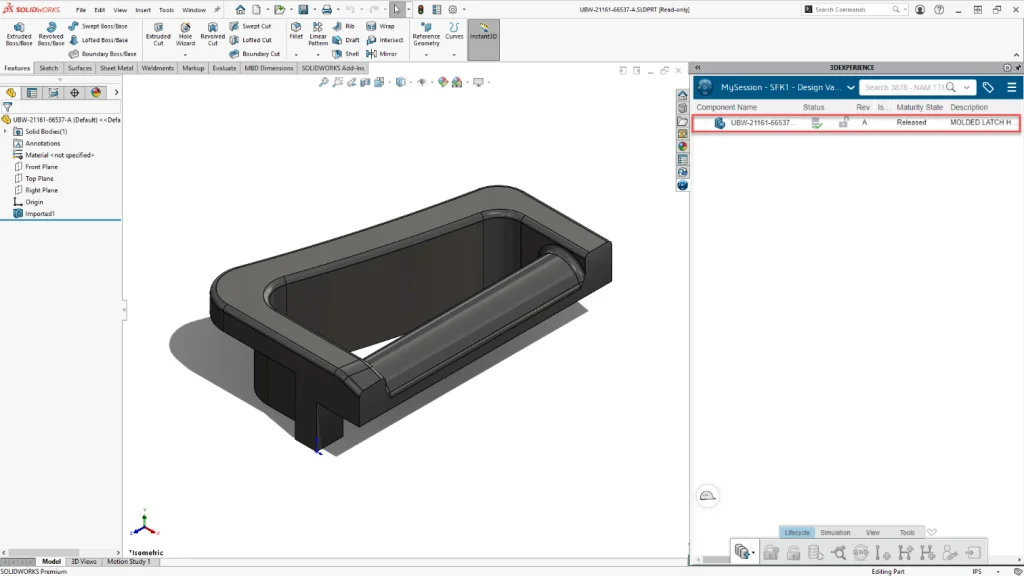This screenshot has width=1024, height=576.
Task: Expand the Solid Bodies(1) tree node
Action: [x=6, y=131]
